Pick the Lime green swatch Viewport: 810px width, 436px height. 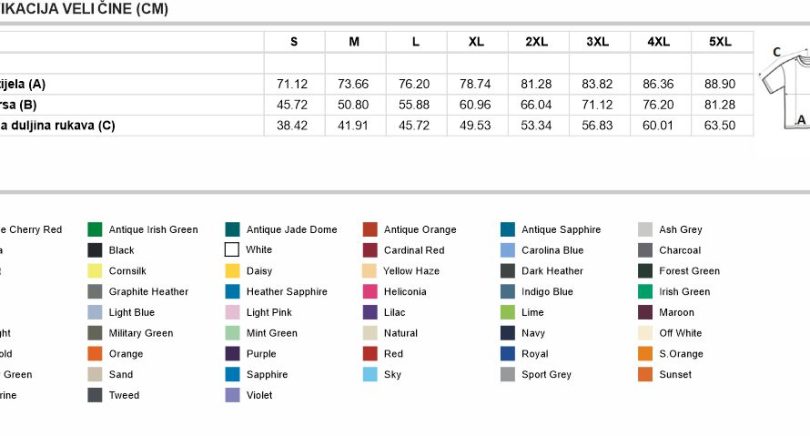point(508,312)
